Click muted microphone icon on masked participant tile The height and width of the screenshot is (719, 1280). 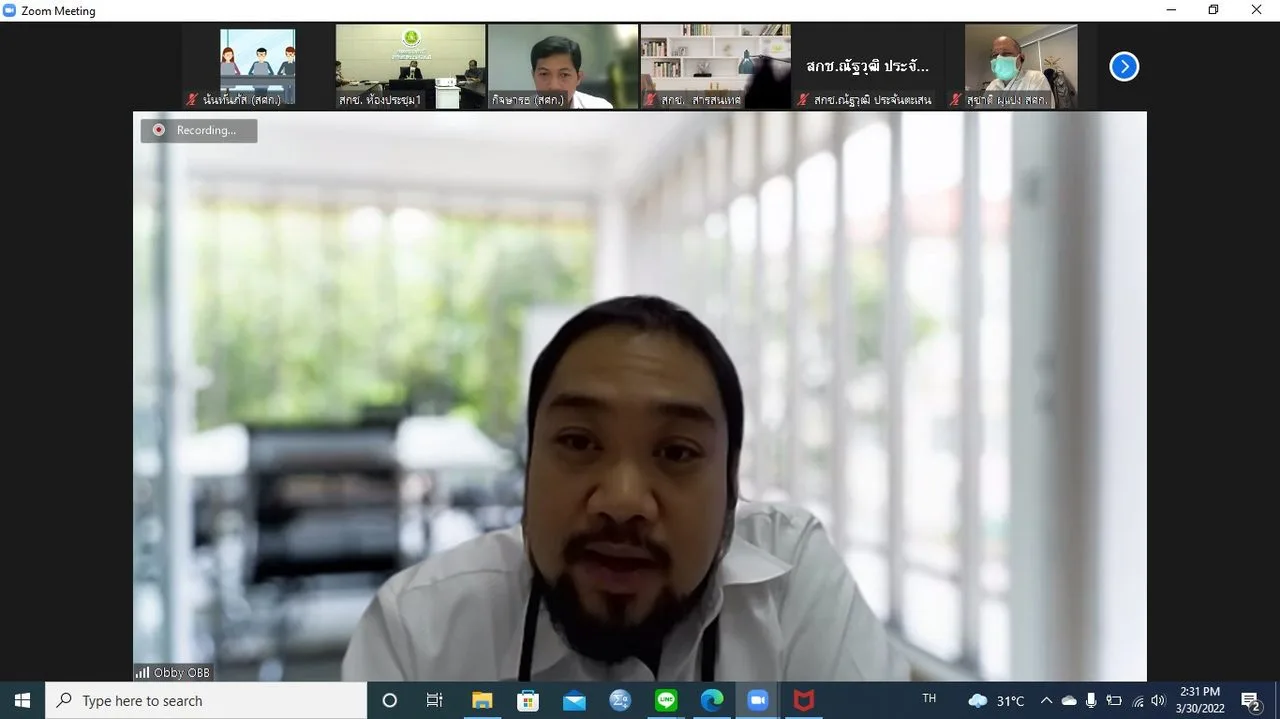955,100
